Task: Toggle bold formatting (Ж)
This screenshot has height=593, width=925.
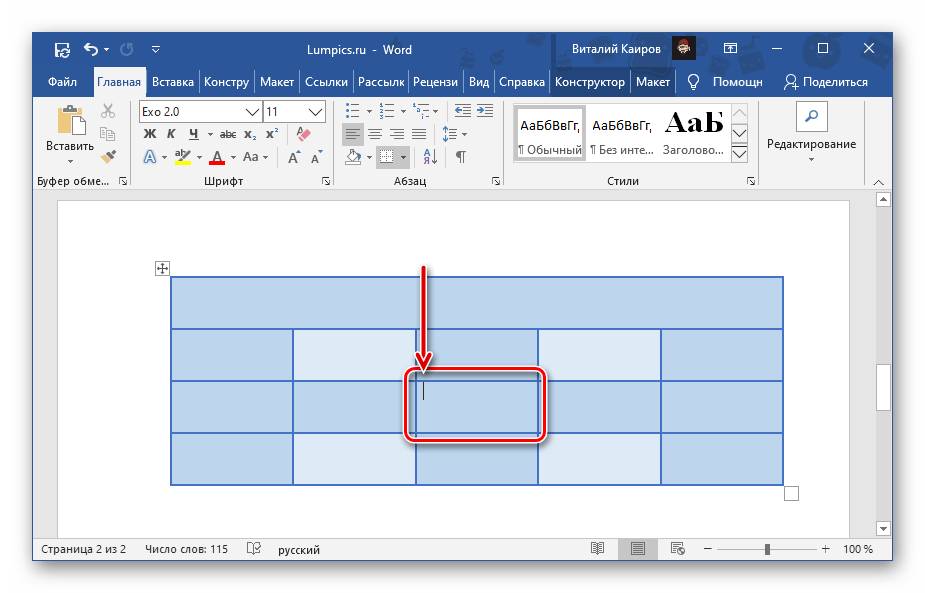Action: (150, 134)
